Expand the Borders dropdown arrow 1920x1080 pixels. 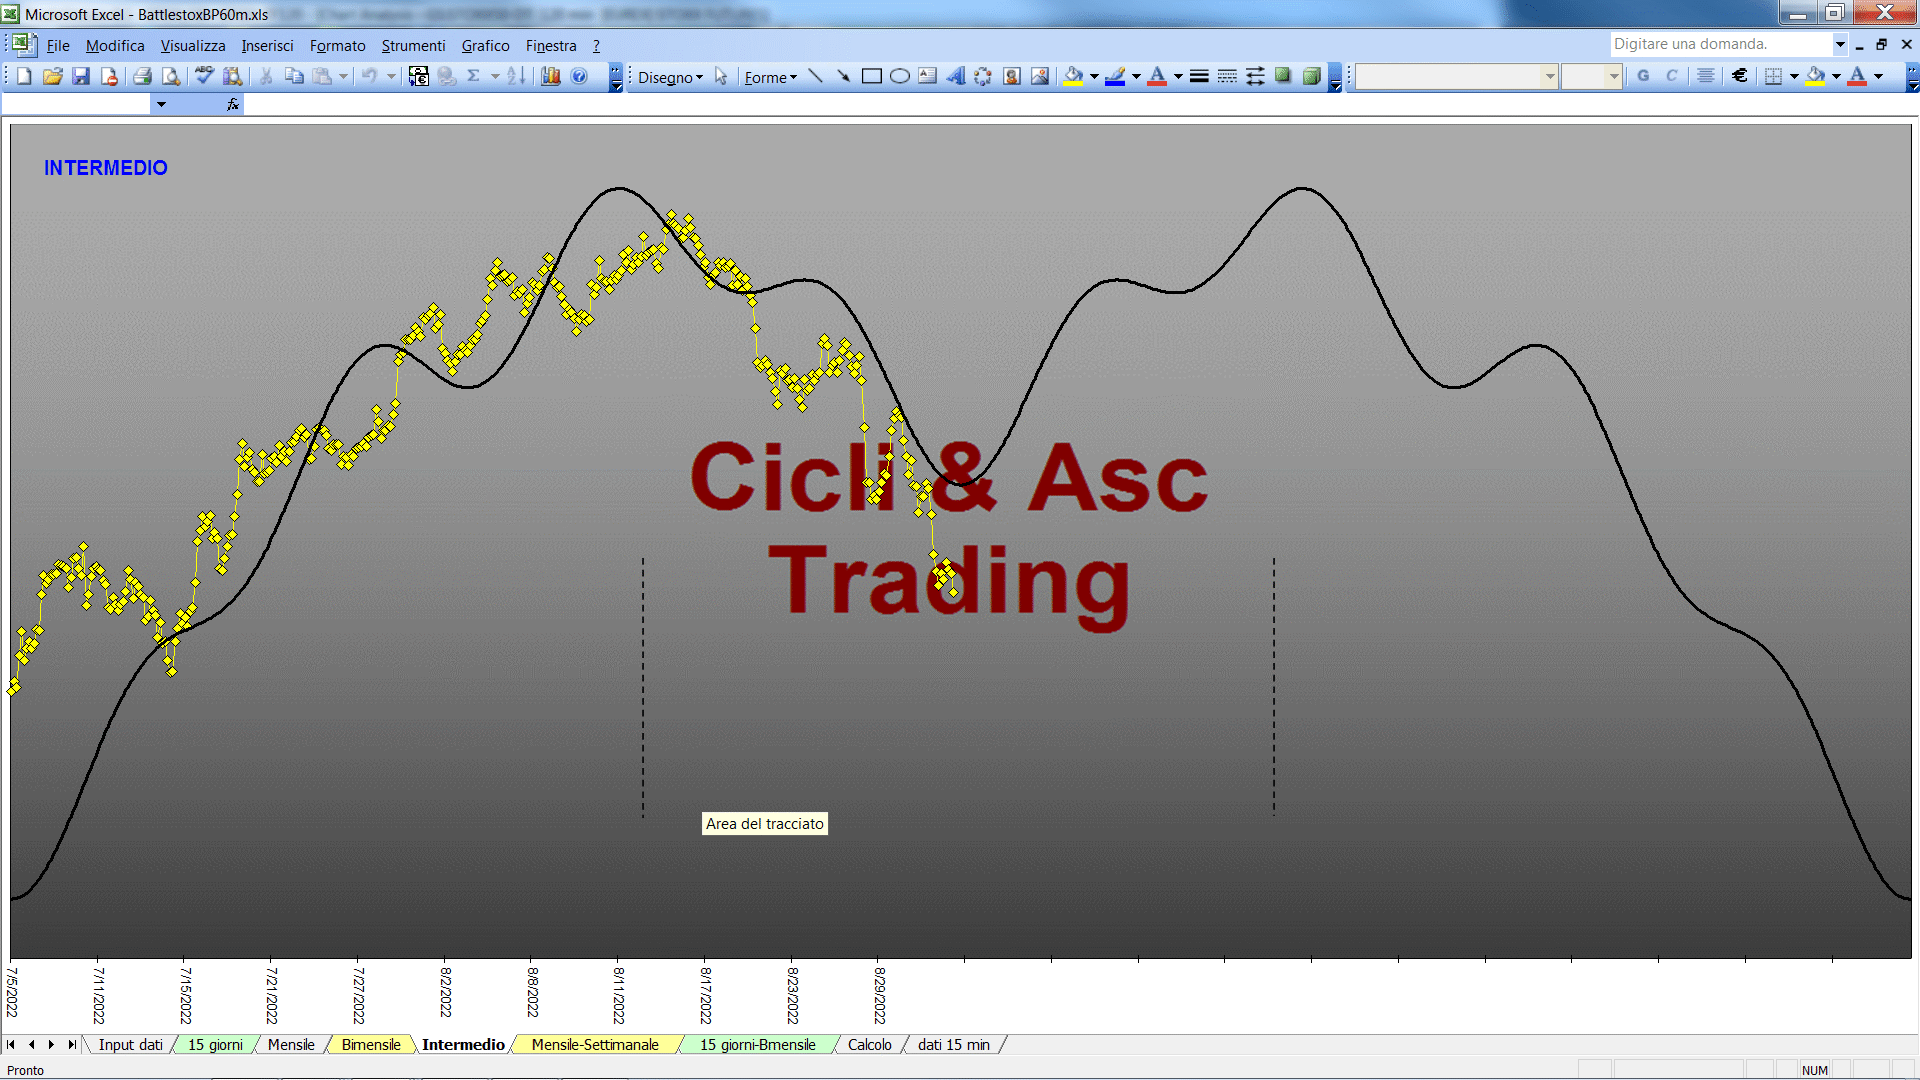point(1794,76)
